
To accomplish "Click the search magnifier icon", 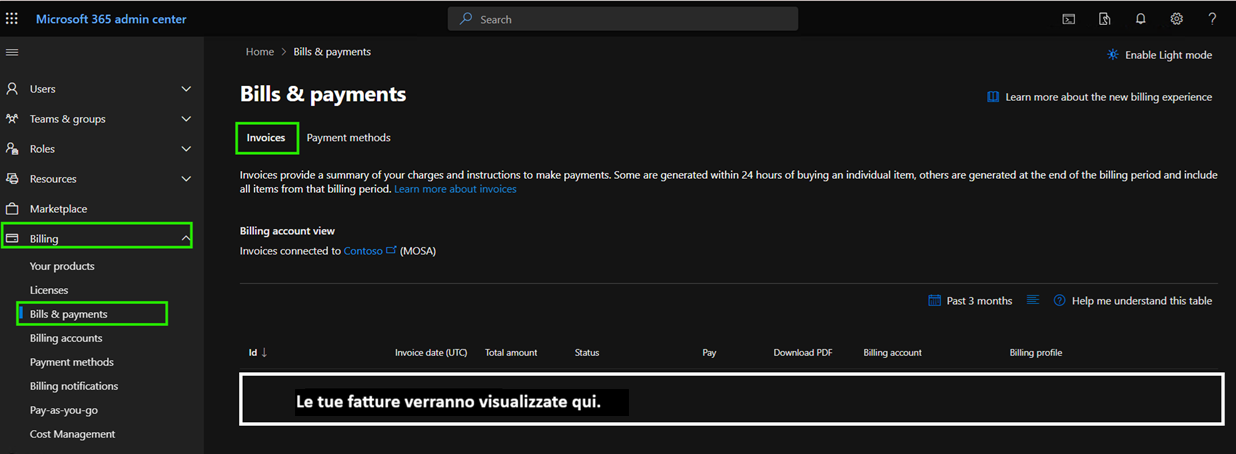I will pyautogui.click(x=466, y=19).
